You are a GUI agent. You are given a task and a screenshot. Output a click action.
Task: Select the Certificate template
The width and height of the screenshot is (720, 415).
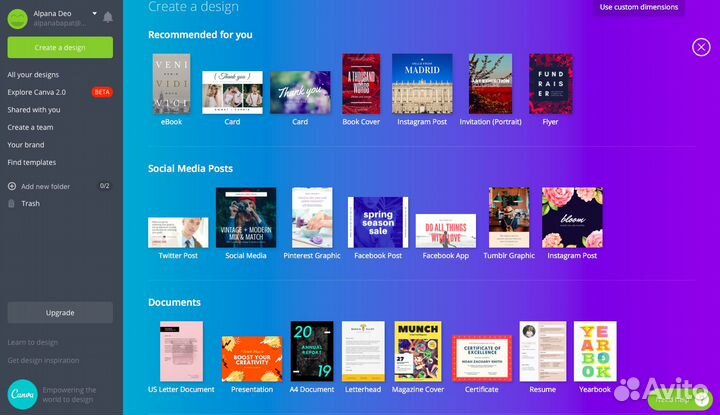point(482,359)
